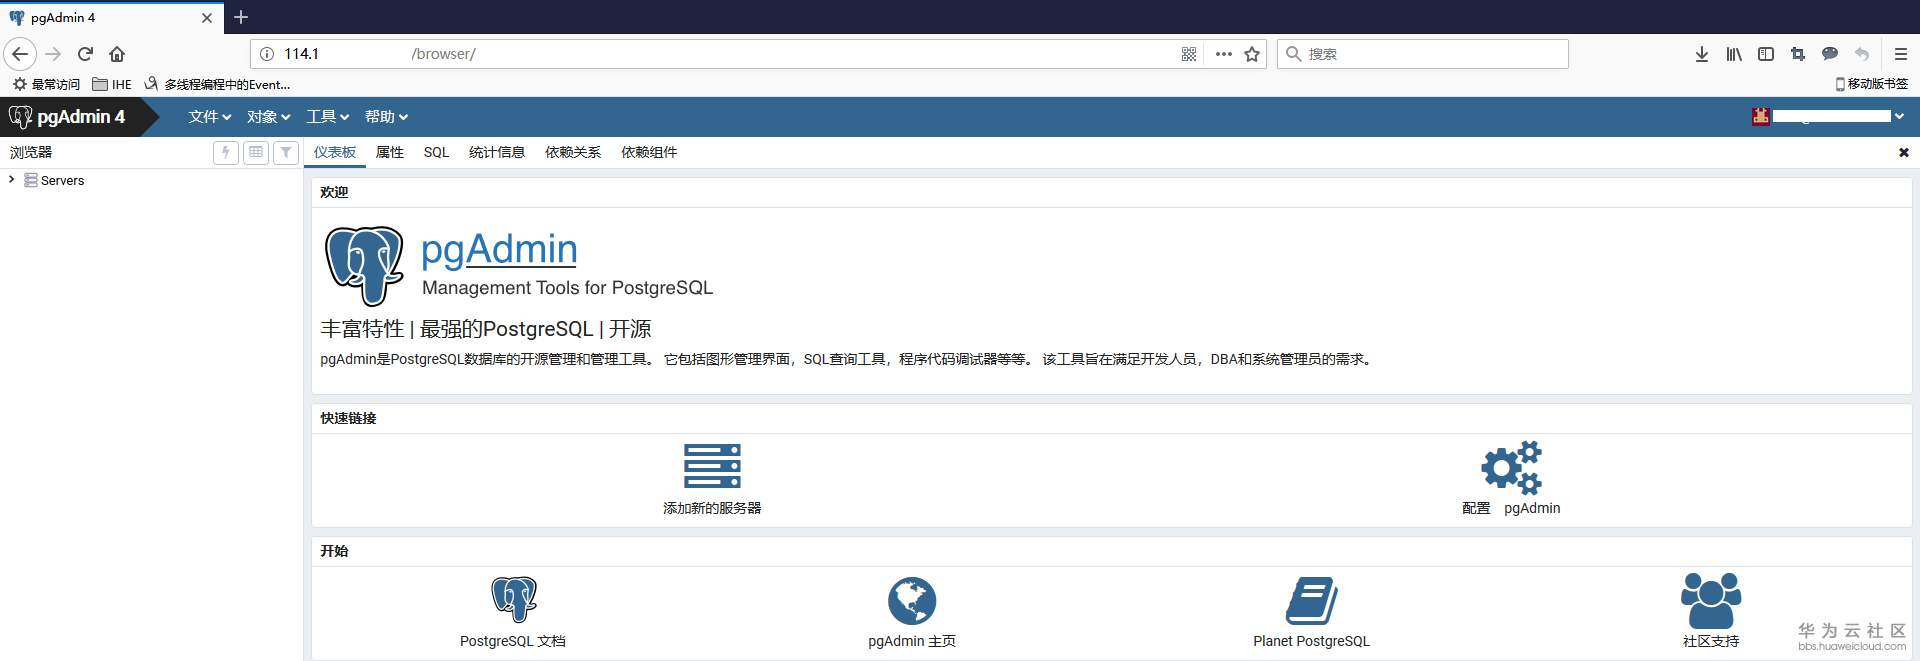Click the add new server icon

point(712,466)
